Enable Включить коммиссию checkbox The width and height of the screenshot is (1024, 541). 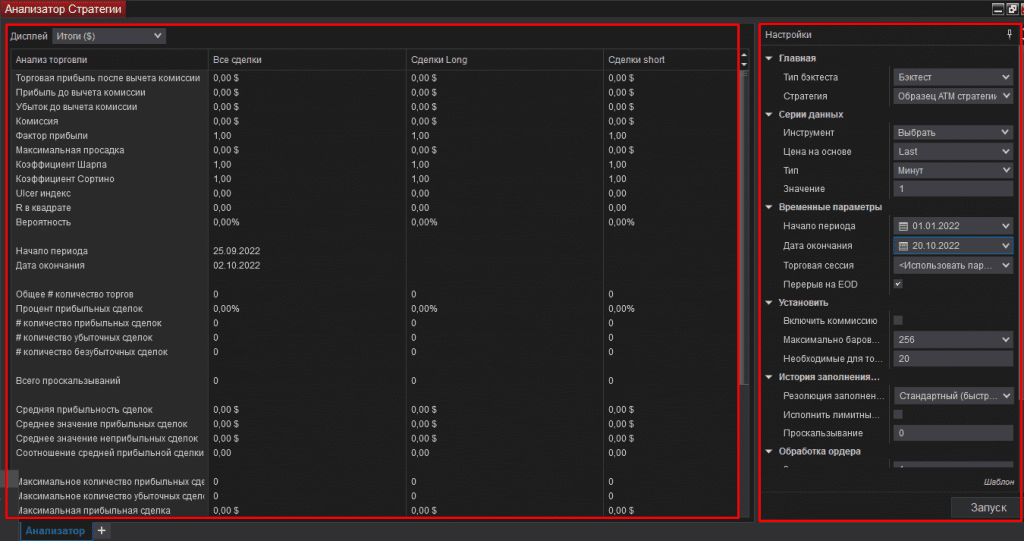[898, 320]
